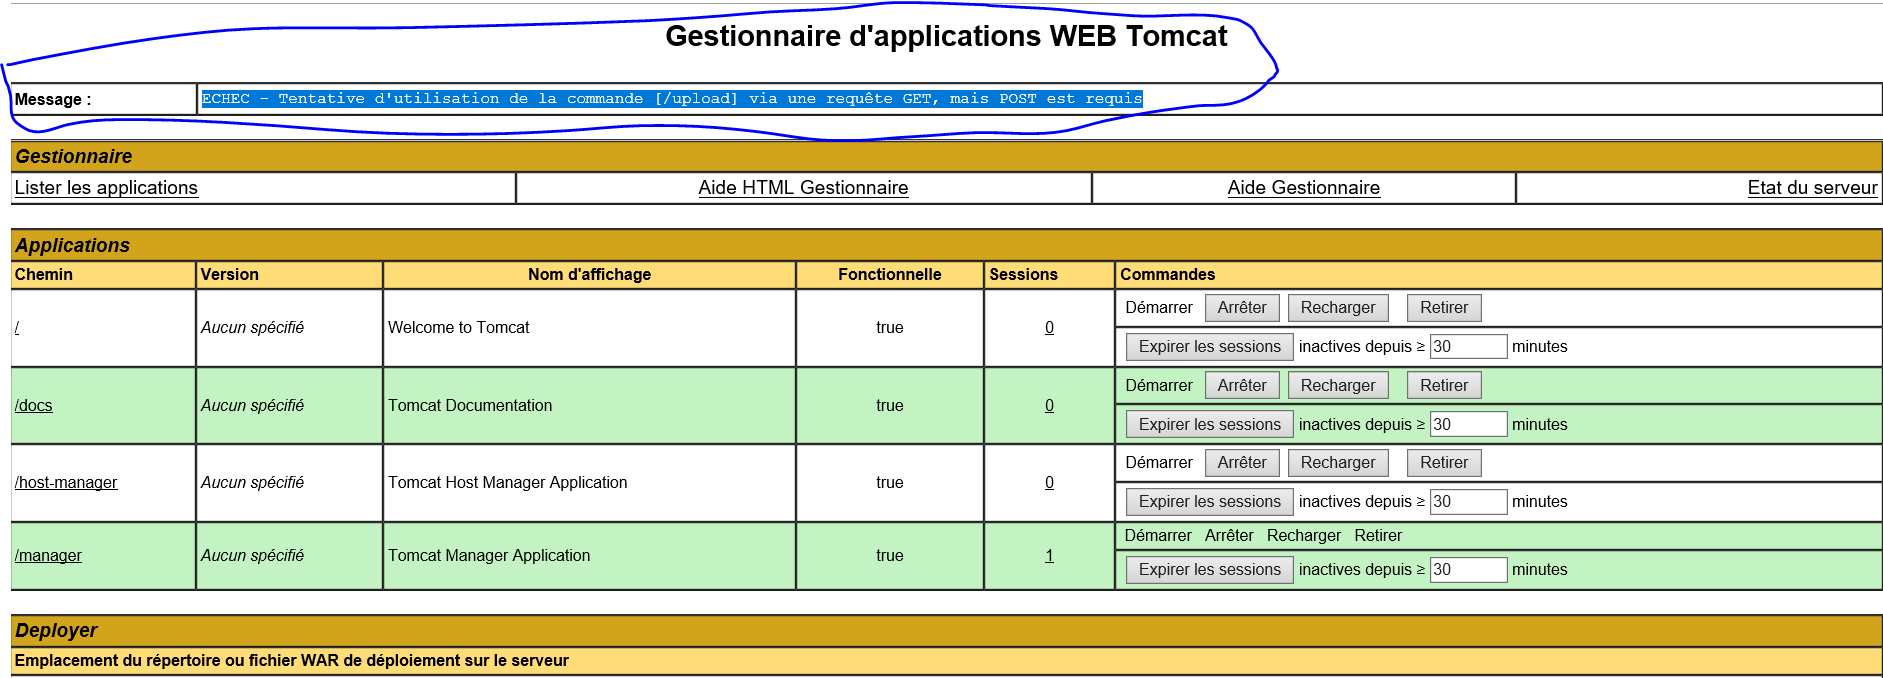
Task: Click Arrêter for Tomcat Documentation row
Action: [x=1242, y=386]
